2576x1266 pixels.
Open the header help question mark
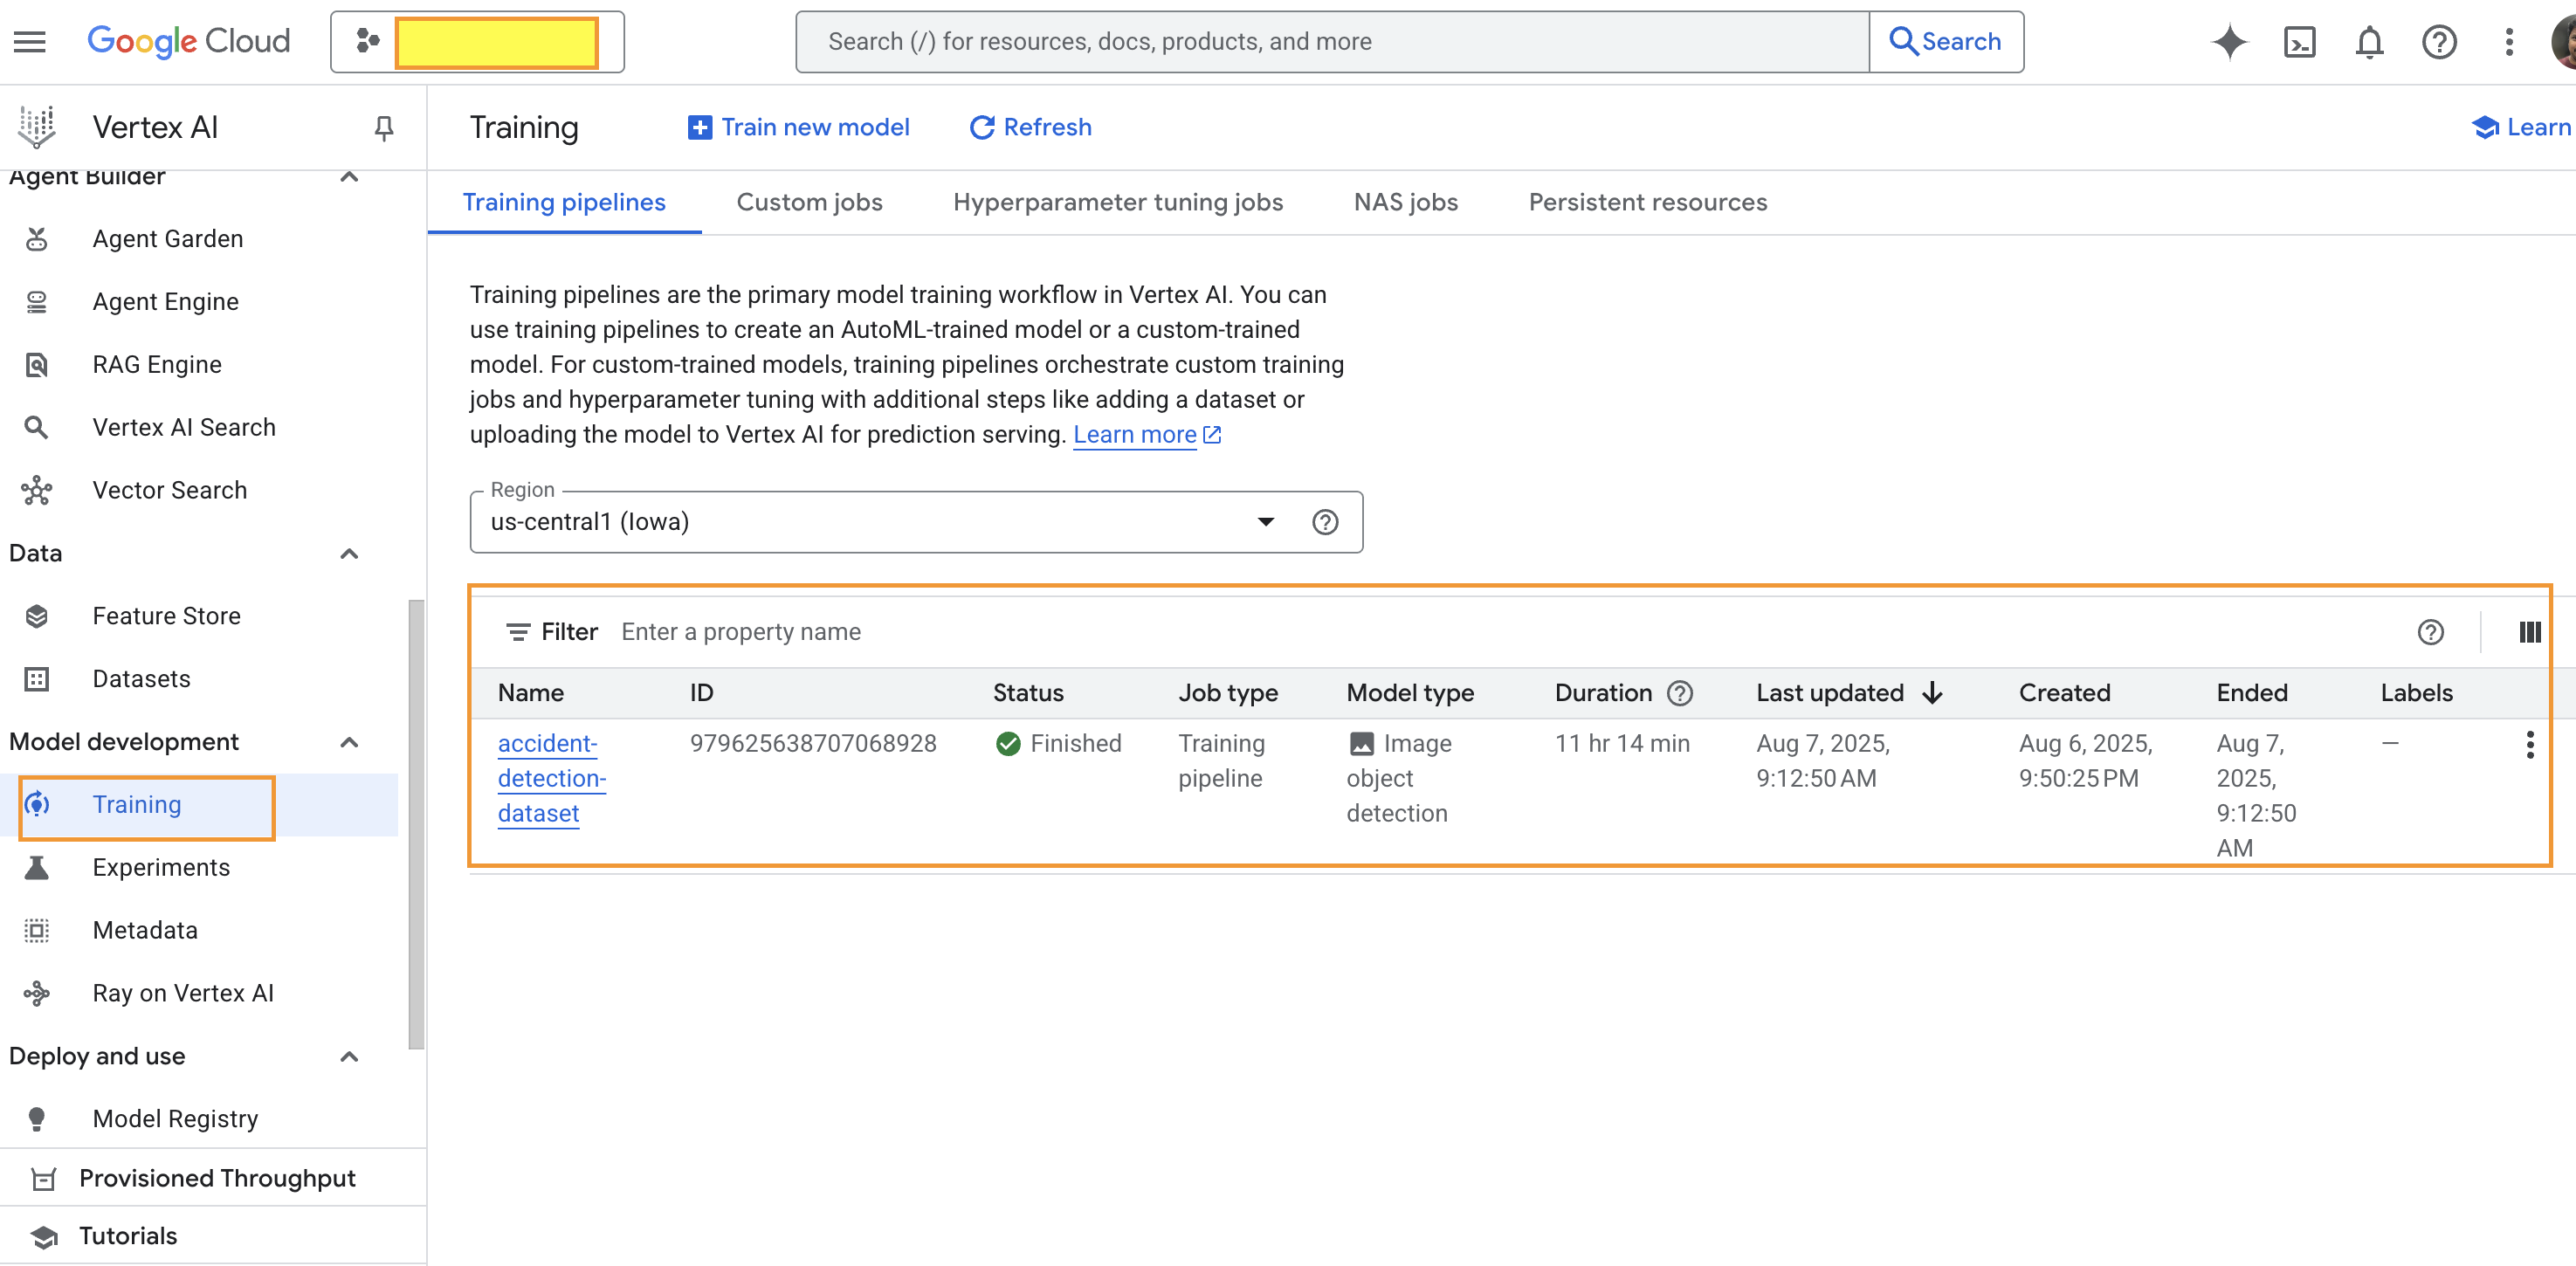click(x=2439, y=42)
